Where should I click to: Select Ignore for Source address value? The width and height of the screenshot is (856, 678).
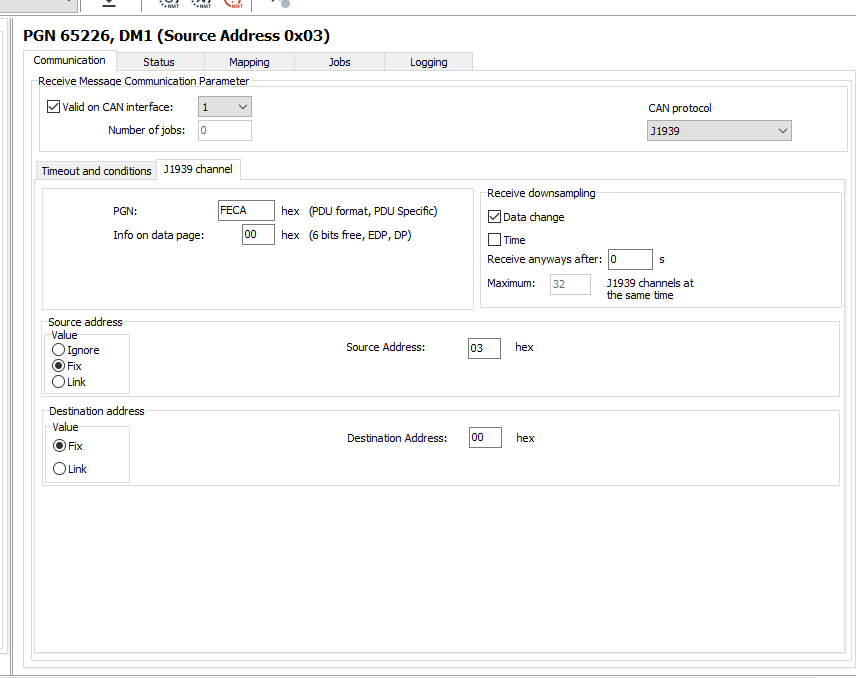[59, 351]
